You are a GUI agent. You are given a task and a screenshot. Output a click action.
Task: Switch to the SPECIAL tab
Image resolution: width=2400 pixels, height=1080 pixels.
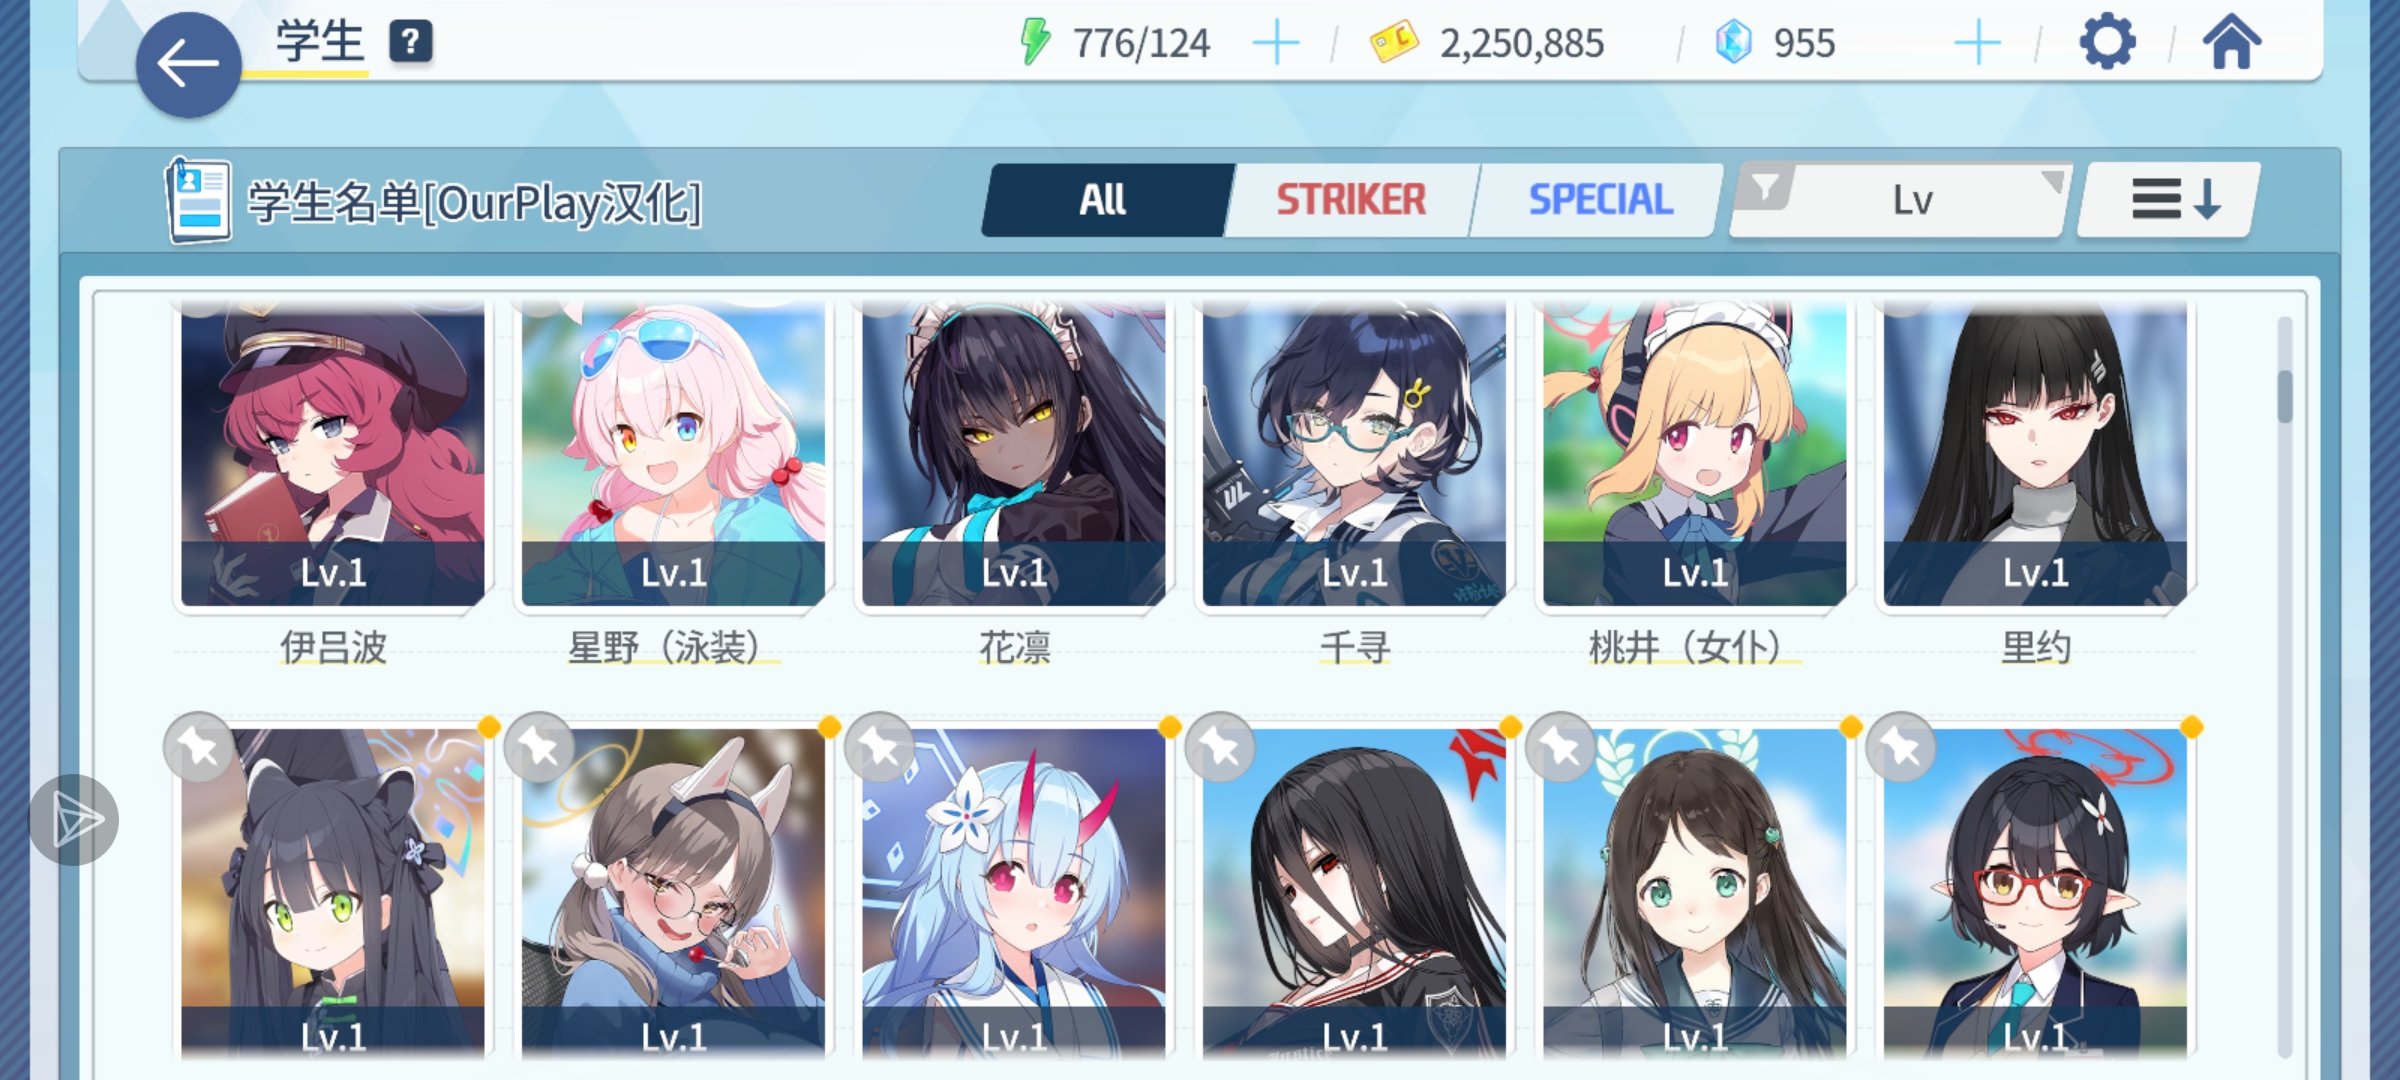[x=1600, y=200]
